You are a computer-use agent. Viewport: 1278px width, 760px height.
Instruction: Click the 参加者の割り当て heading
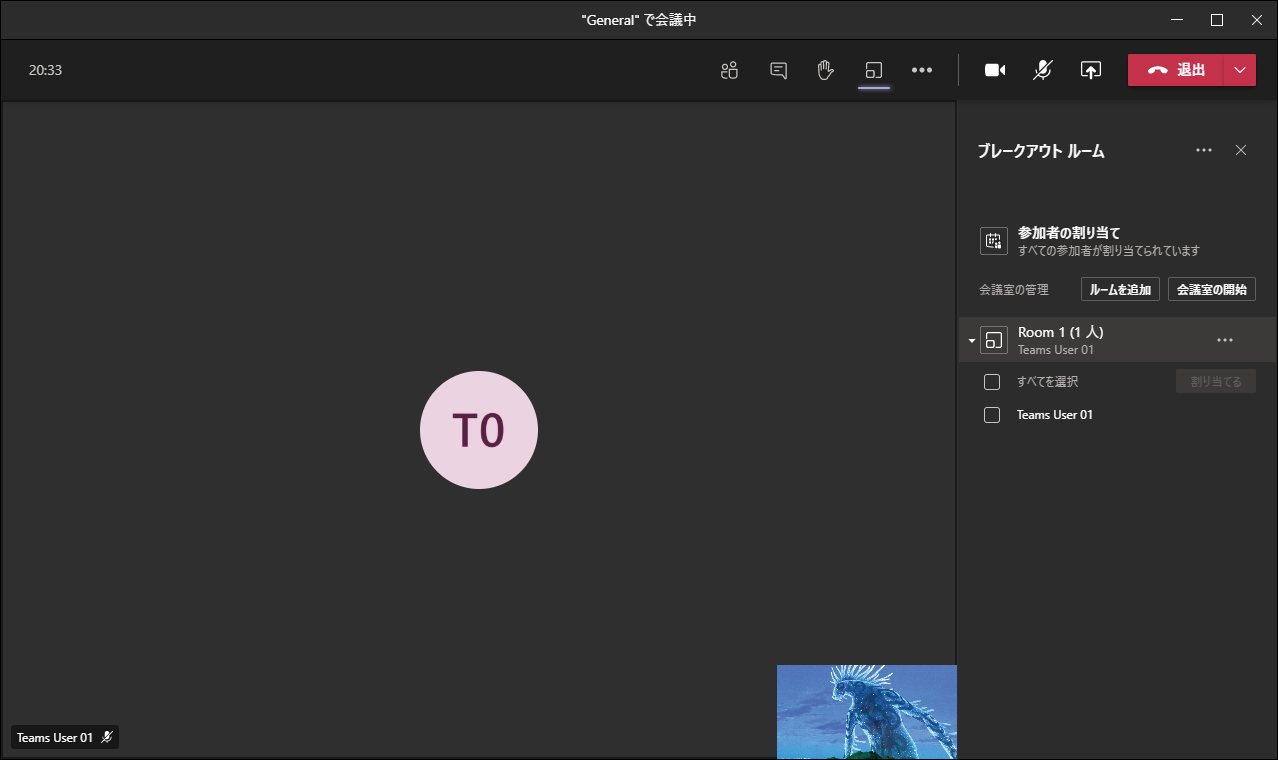(1069, 232)
